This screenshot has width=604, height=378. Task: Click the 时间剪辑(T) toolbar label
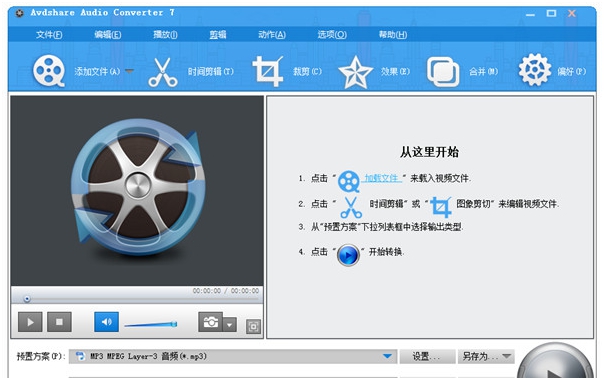[211, 71]
